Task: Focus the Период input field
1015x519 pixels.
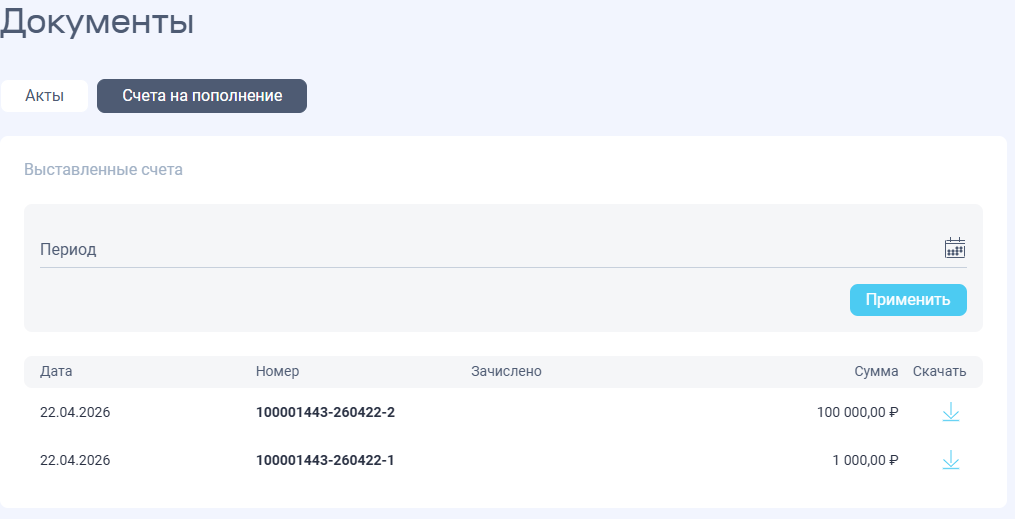Action: point(480,249)
